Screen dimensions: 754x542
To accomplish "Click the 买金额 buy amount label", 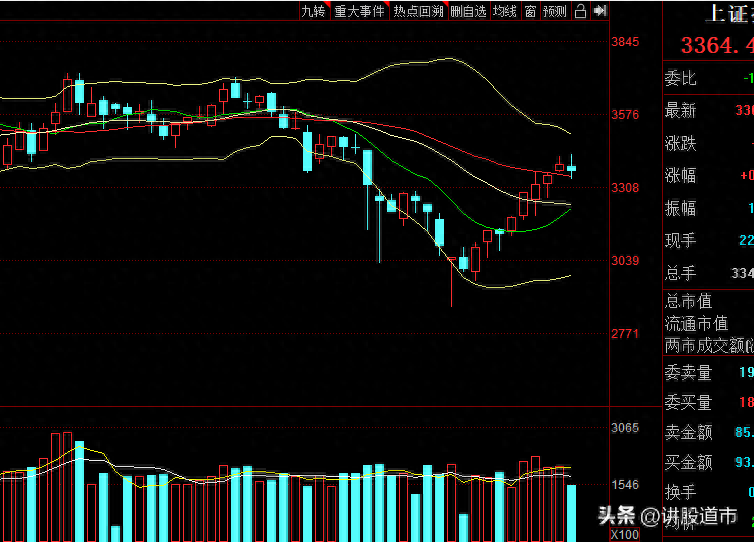I will coord(688,462).
